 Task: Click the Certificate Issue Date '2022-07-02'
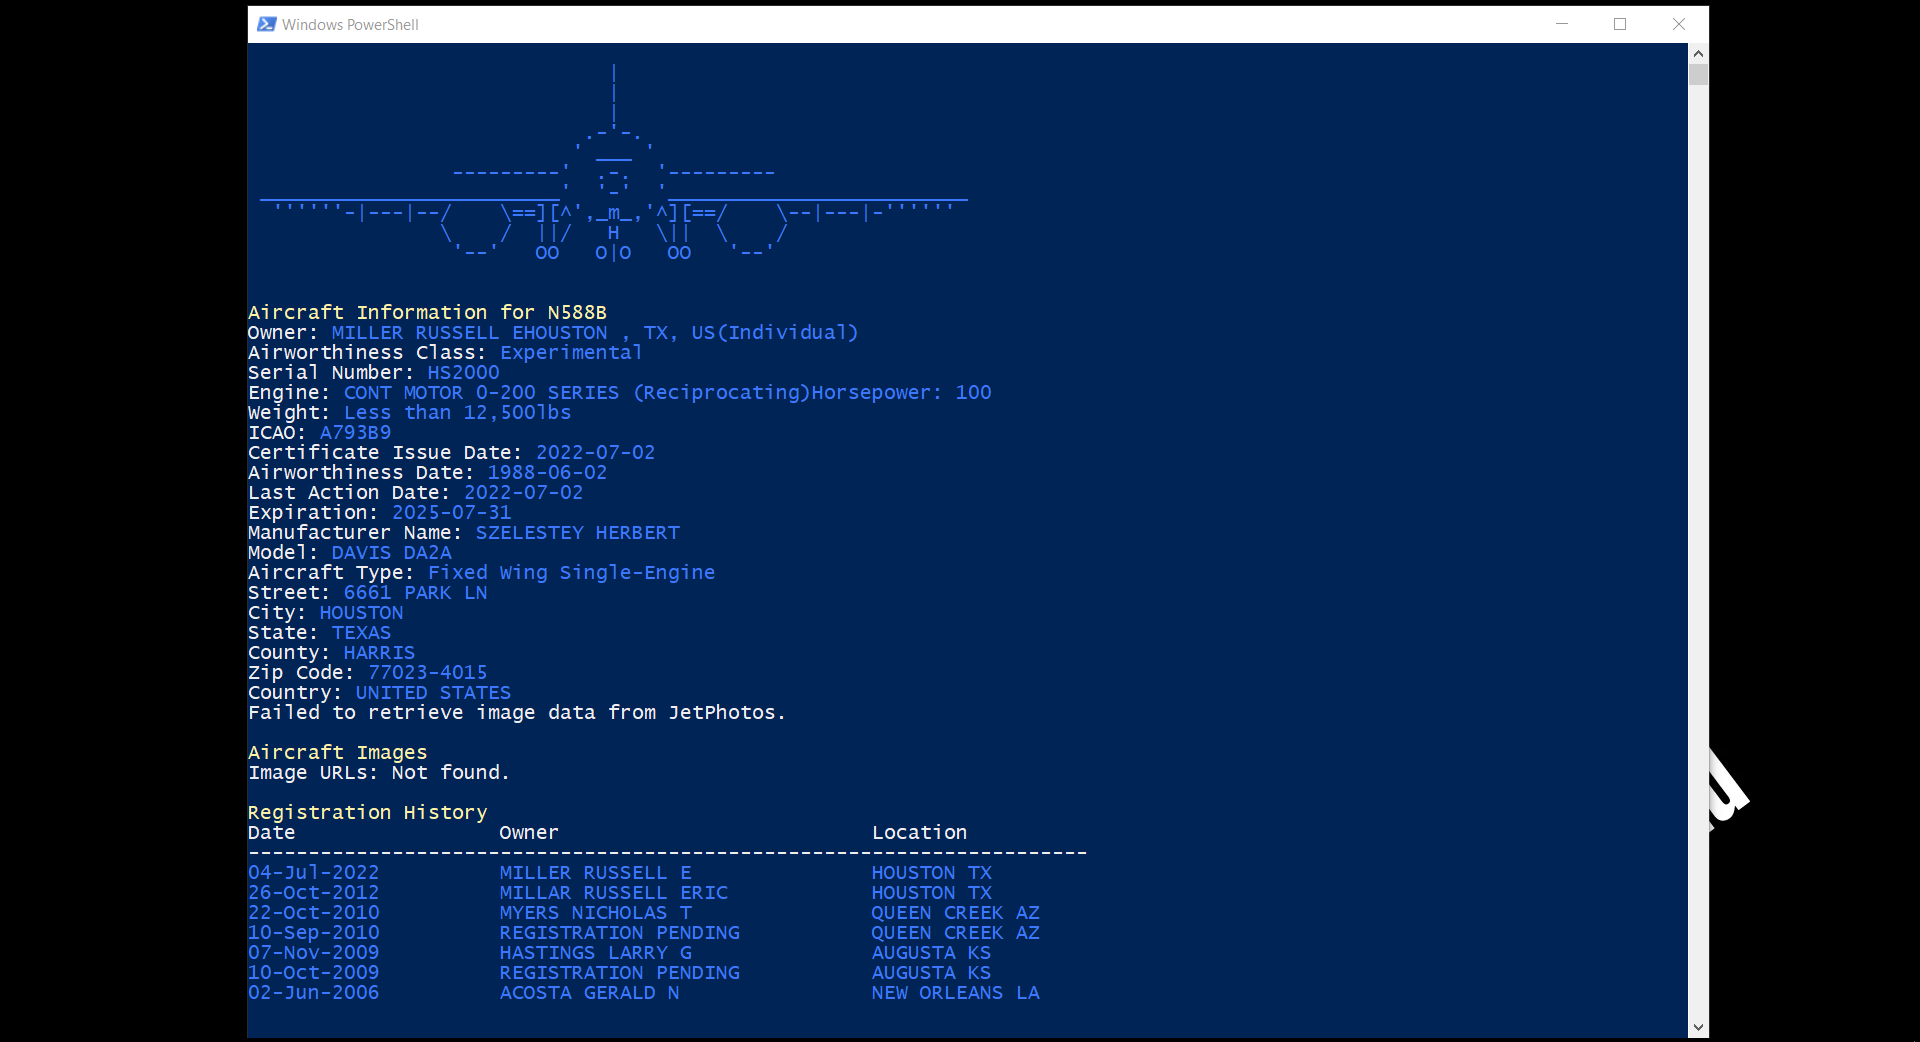click(595, 453)
